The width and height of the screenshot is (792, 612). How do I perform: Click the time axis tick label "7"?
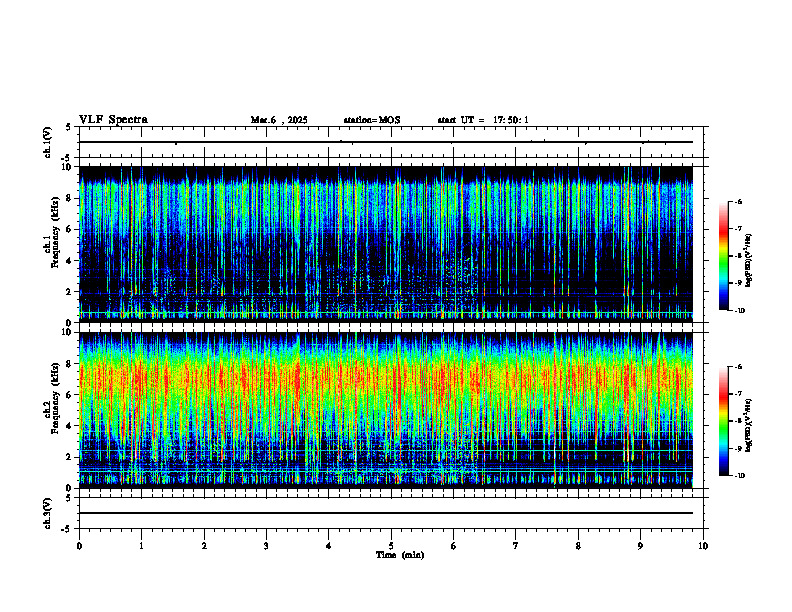[x=516, y=546]
